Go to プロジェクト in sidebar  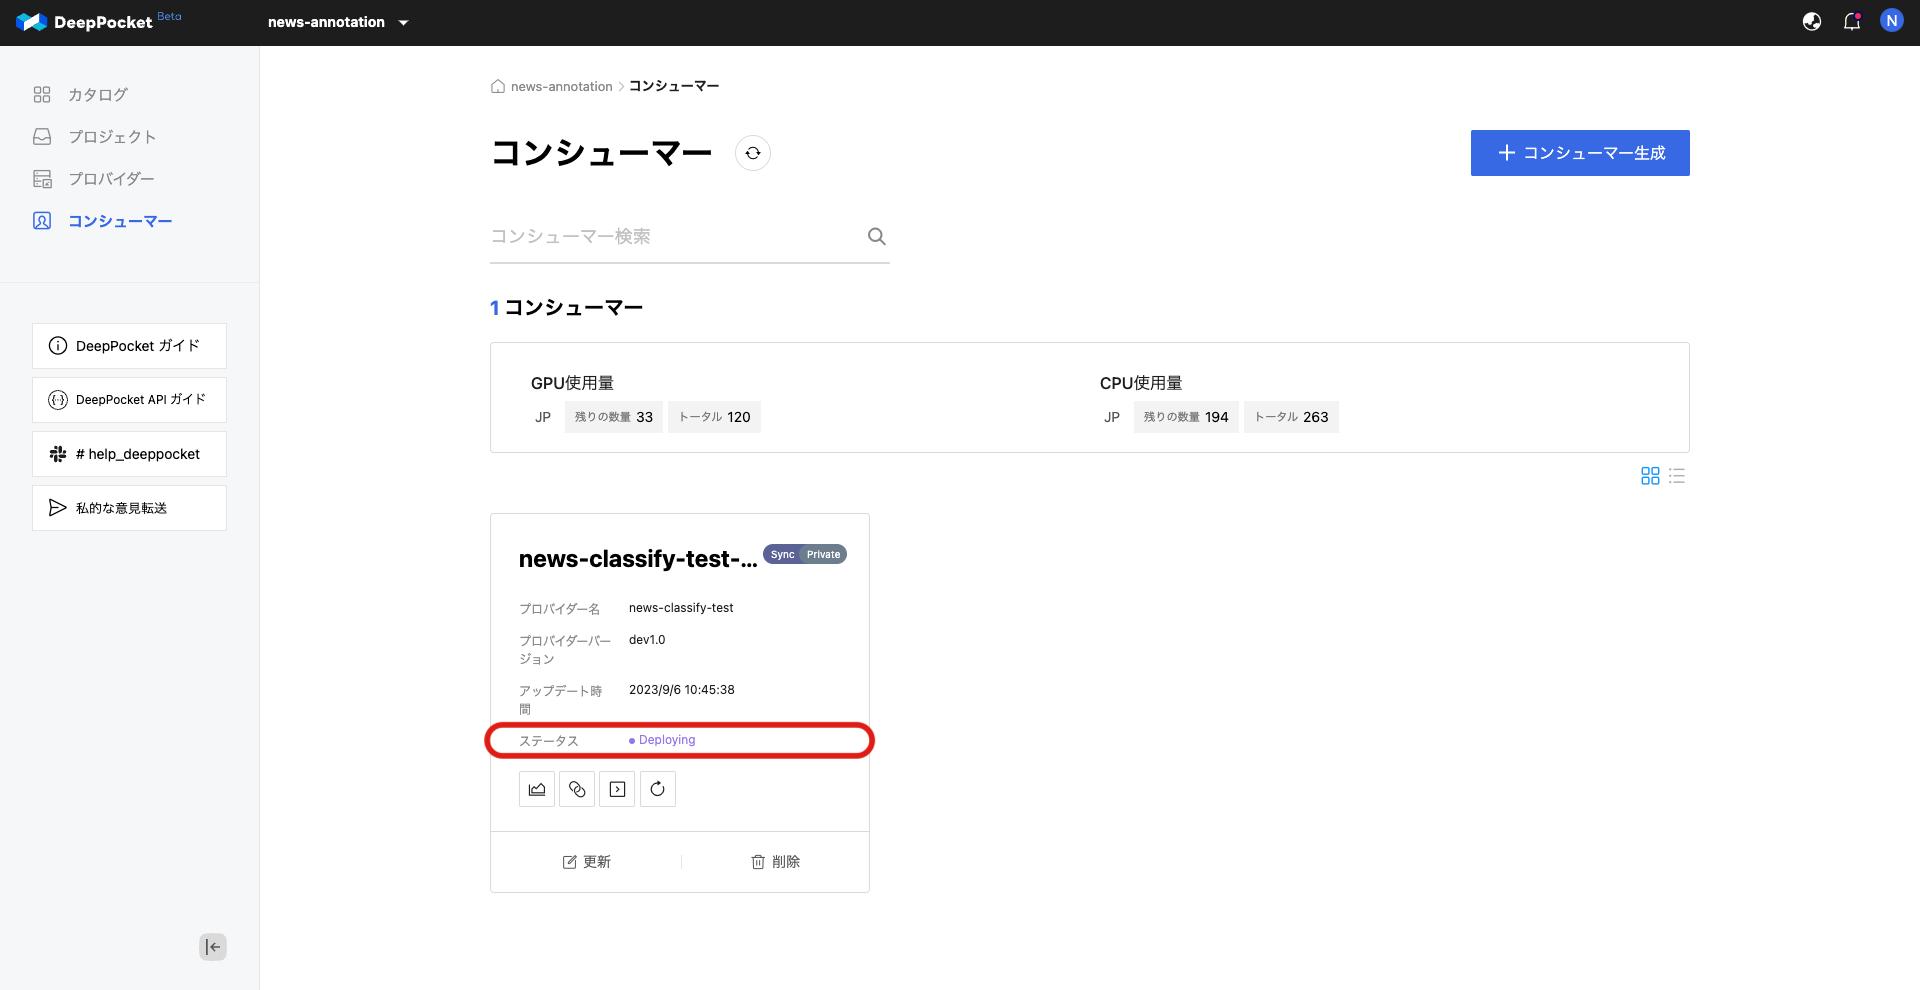coord(112,137)
